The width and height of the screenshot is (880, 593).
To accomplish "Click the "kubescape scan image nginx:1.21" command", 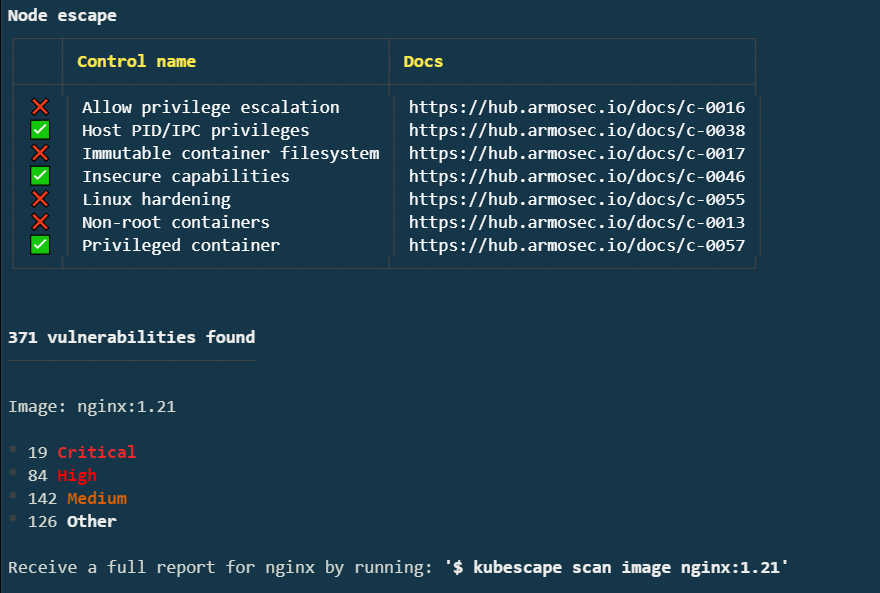I will click(x=626, y=567).
